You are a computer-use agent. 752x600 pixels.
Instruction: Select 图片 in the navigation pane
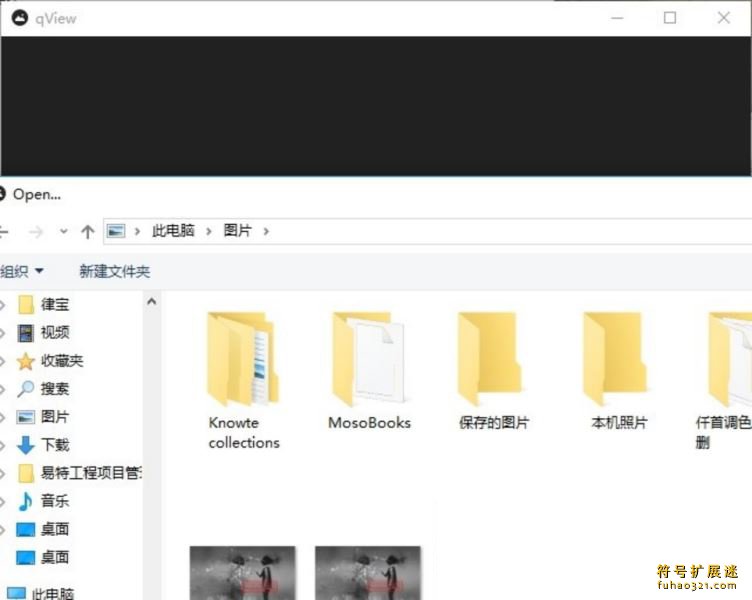[55, 417]
